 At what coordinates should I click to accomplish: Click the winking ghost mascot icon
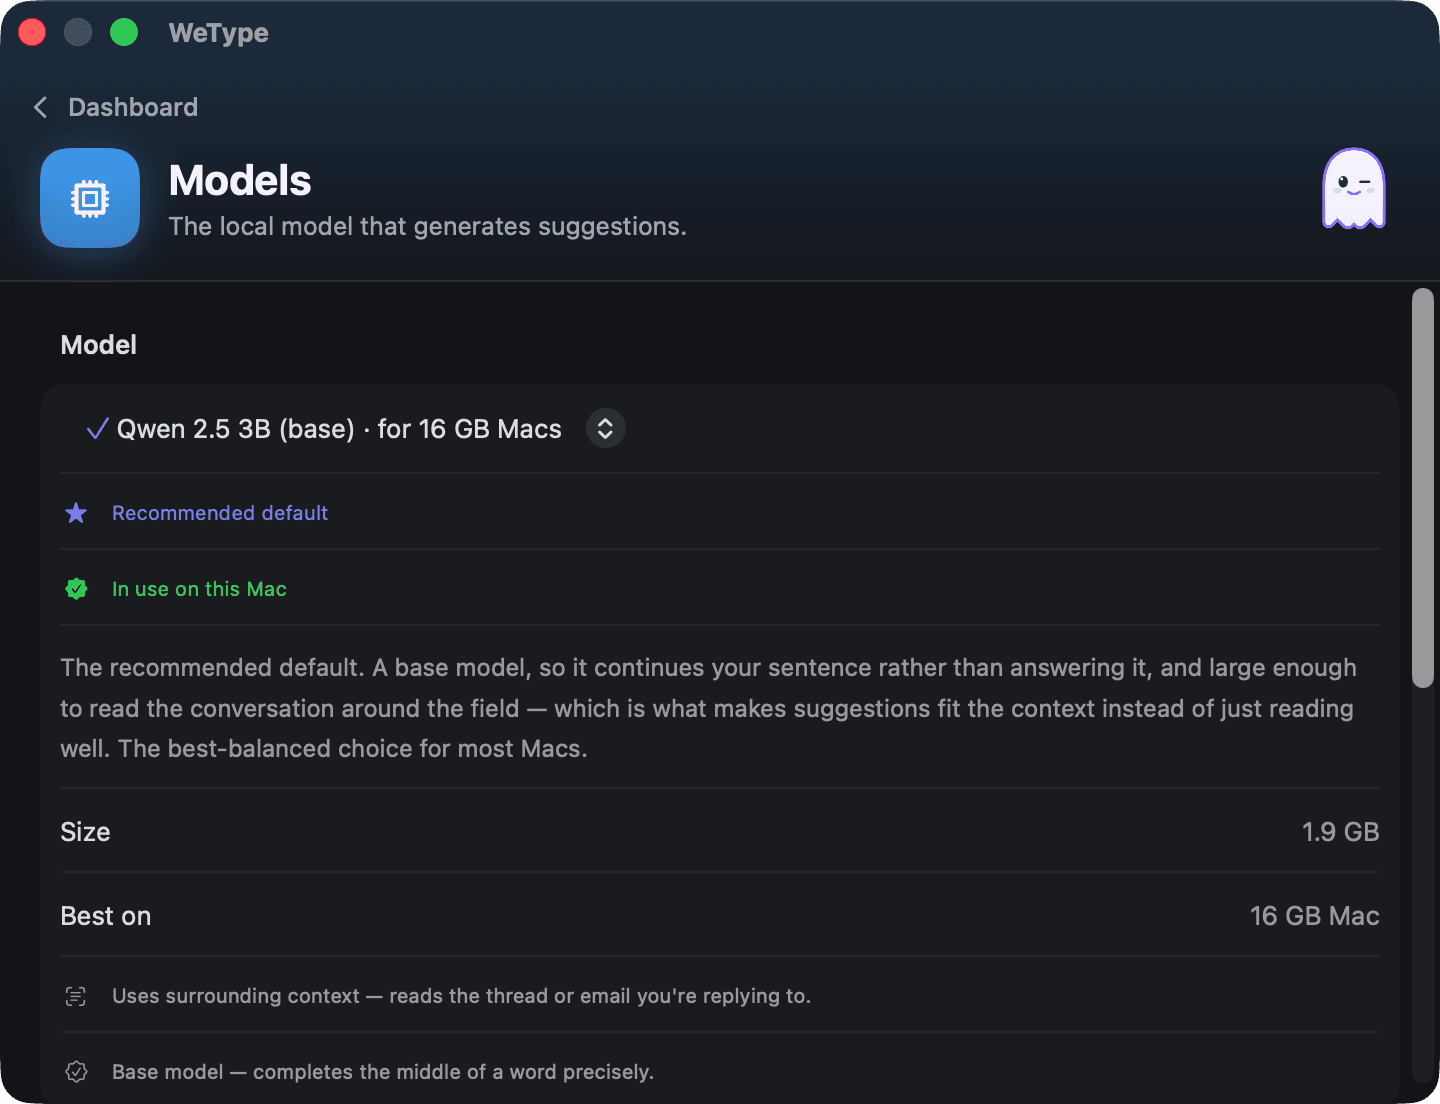[1354, 189]
